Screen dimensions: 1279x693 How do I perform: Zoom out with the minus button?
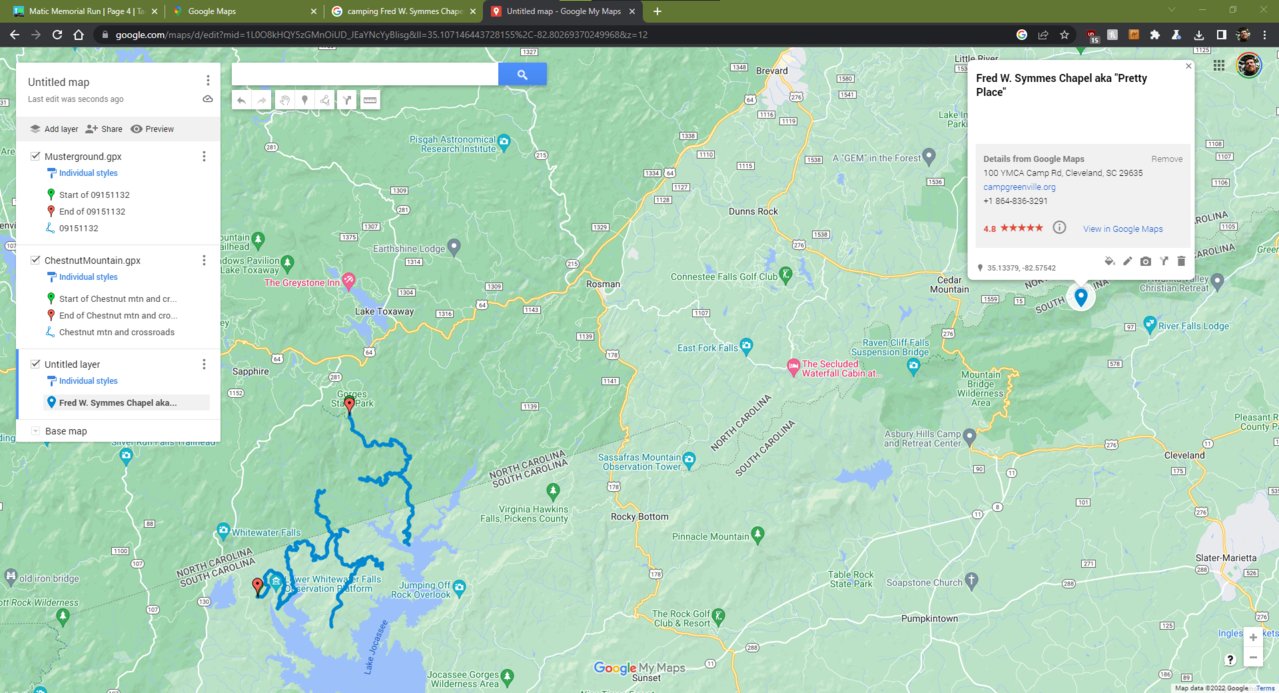(x=1253, y=657)
